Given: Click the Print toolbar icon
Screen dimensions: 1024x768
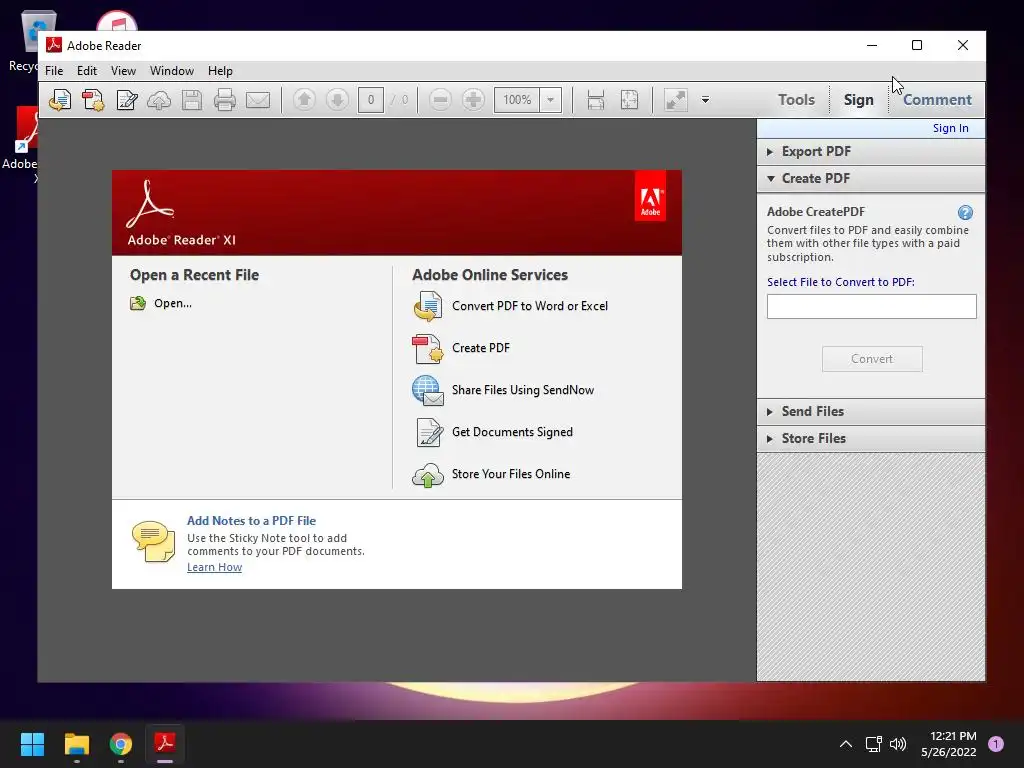Looking at the screenshot, I should pyautogui.click(x=225, y=100).
